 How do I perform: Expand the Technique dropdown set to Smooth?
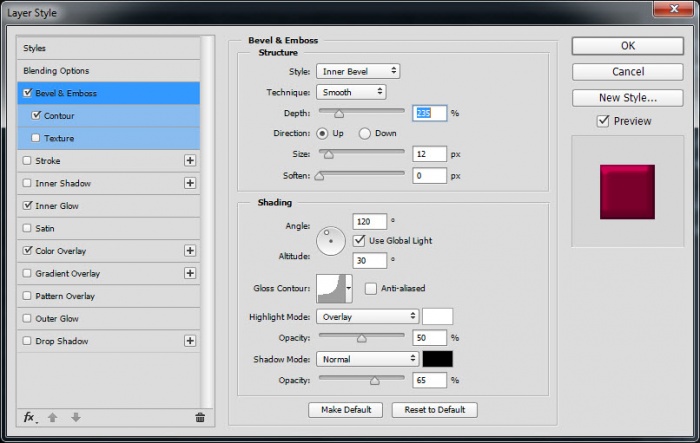pos(351,92)
